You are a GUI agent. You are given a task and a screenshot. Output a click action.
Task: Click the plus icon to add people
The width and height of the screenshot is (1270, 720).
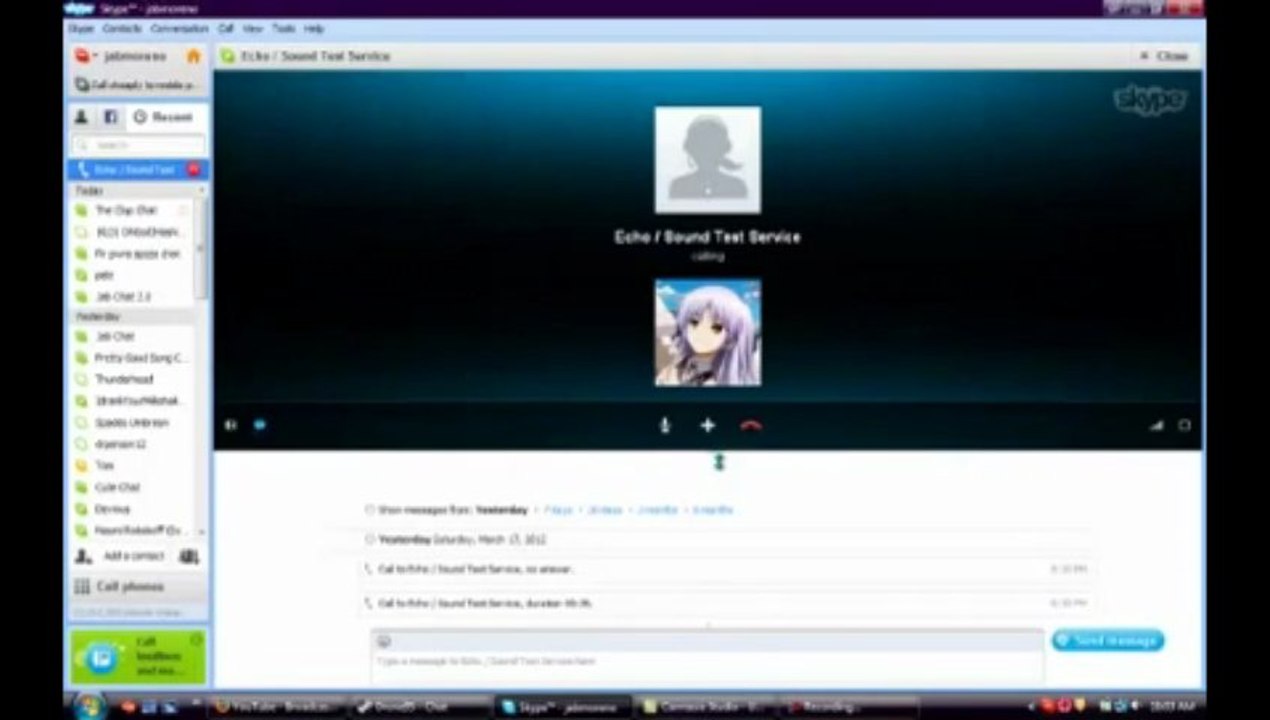tap(708, 425)
